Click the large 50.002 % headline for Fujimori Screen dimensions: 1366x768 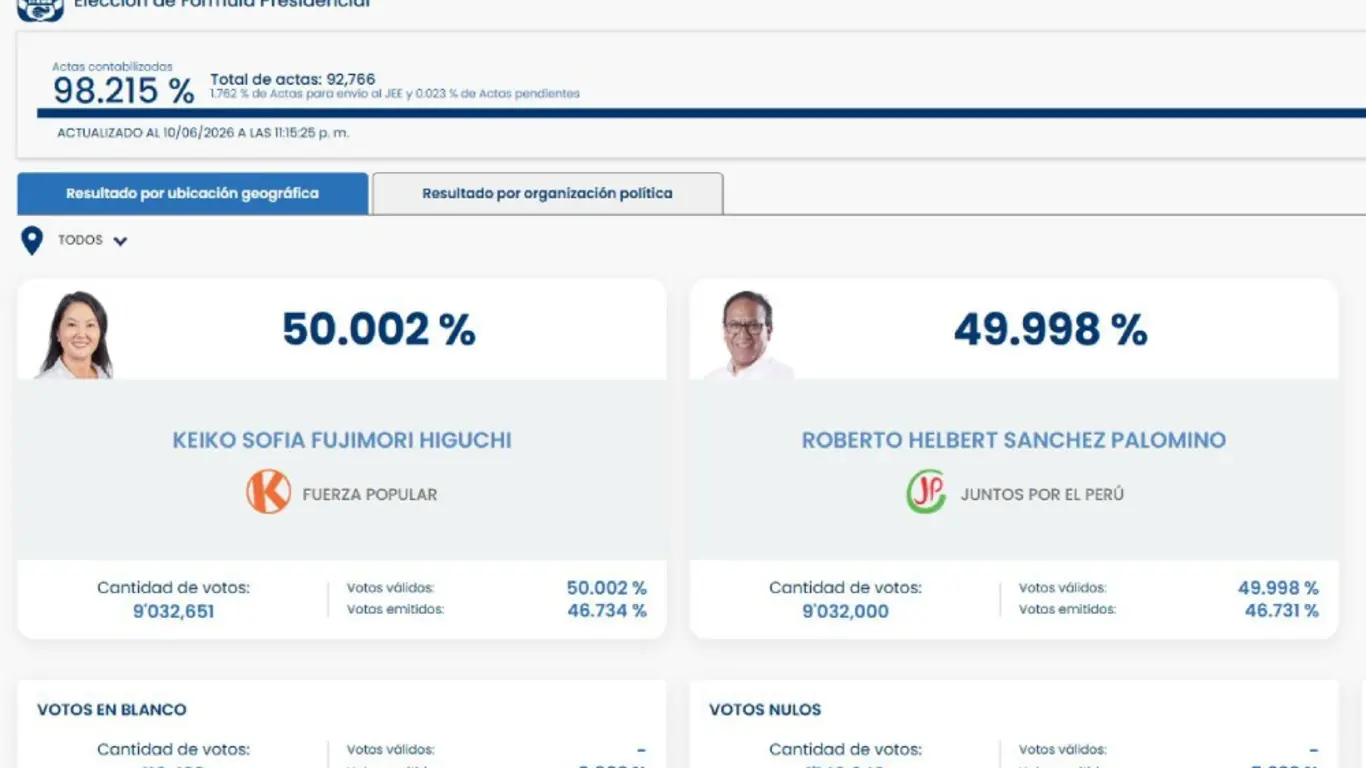click(x=379, y=329)
